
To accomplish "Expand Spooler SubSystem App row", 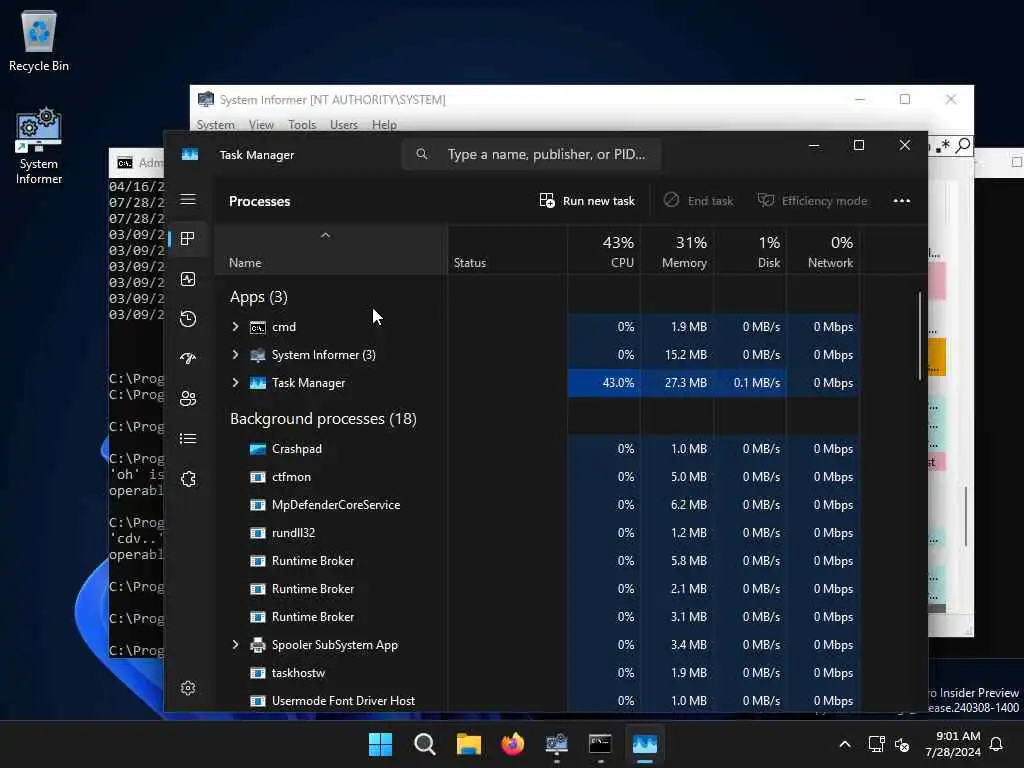I will [236, 645].
